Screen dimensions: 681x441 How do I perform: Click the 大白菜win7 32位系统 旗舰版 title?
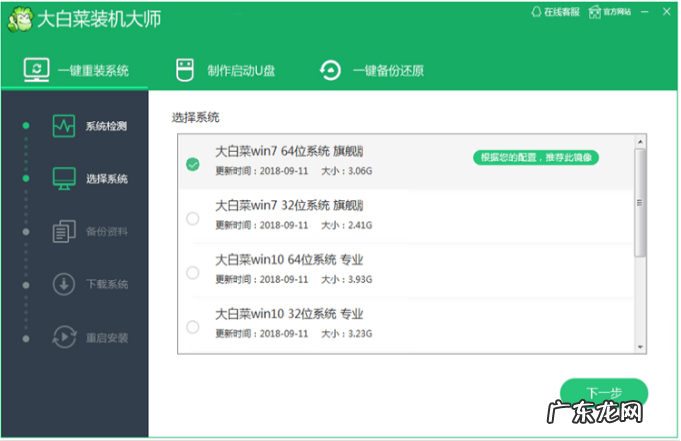pos(289,206)
